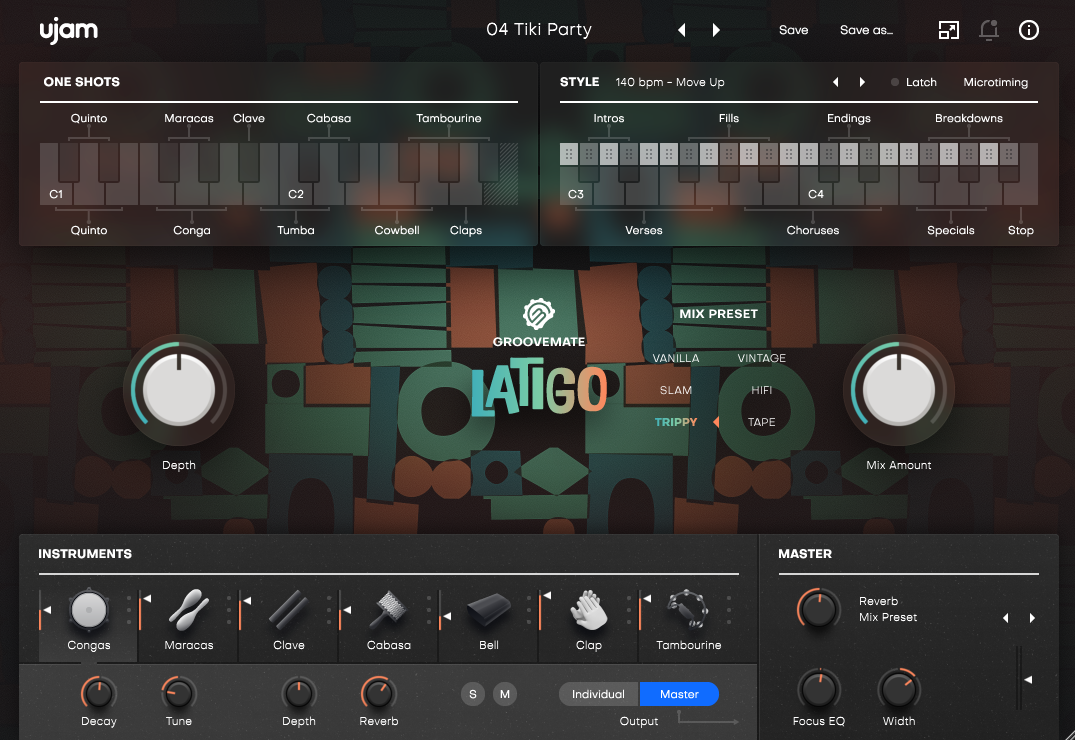Viewport: 1075px width, 740px height.
Task: Select the Cabasa instrument icon
Action: pyautogui.click(x=388, y=608)
